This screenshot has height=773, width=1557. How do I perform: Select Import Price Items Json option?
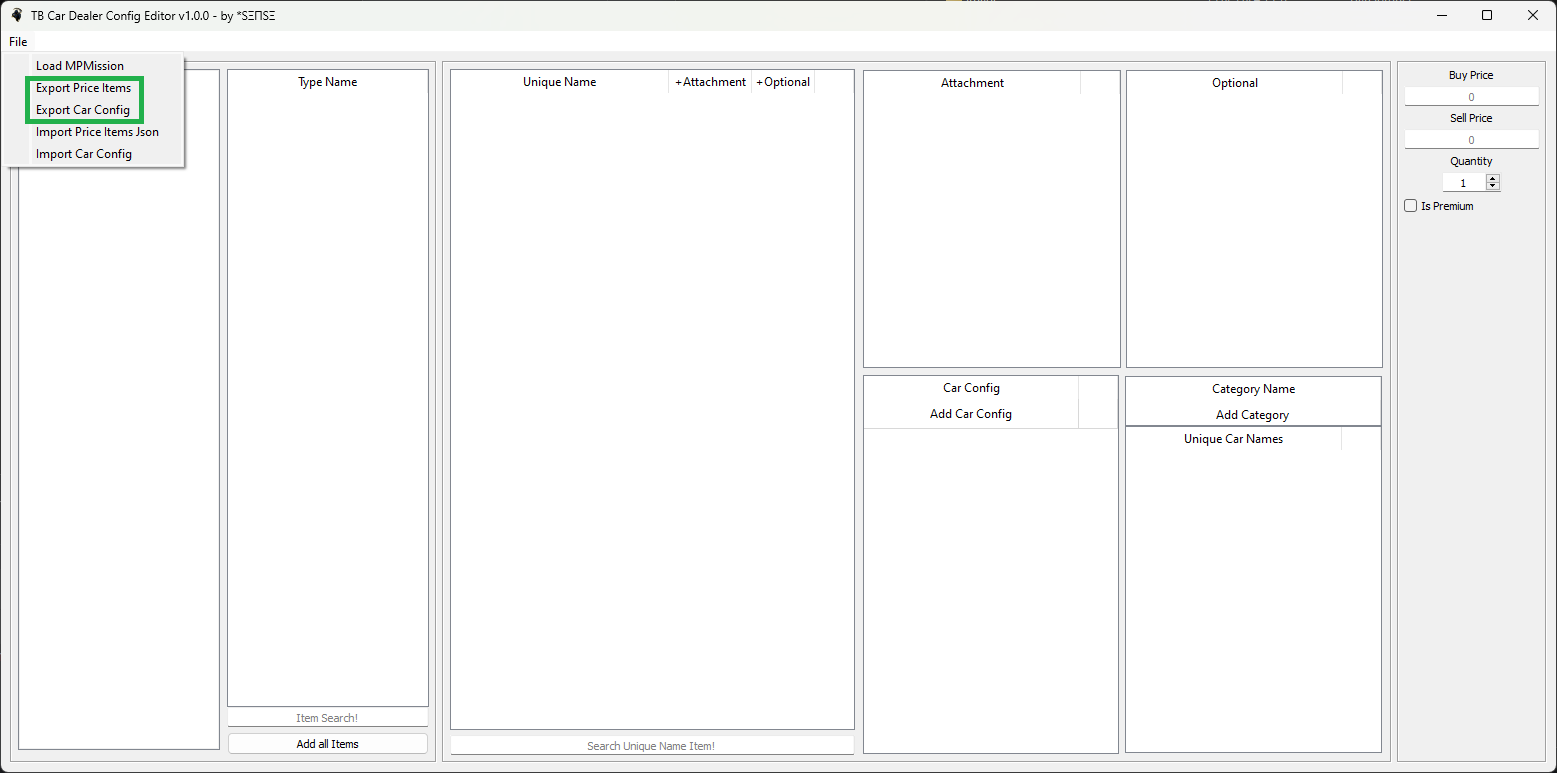click(97, 132)
